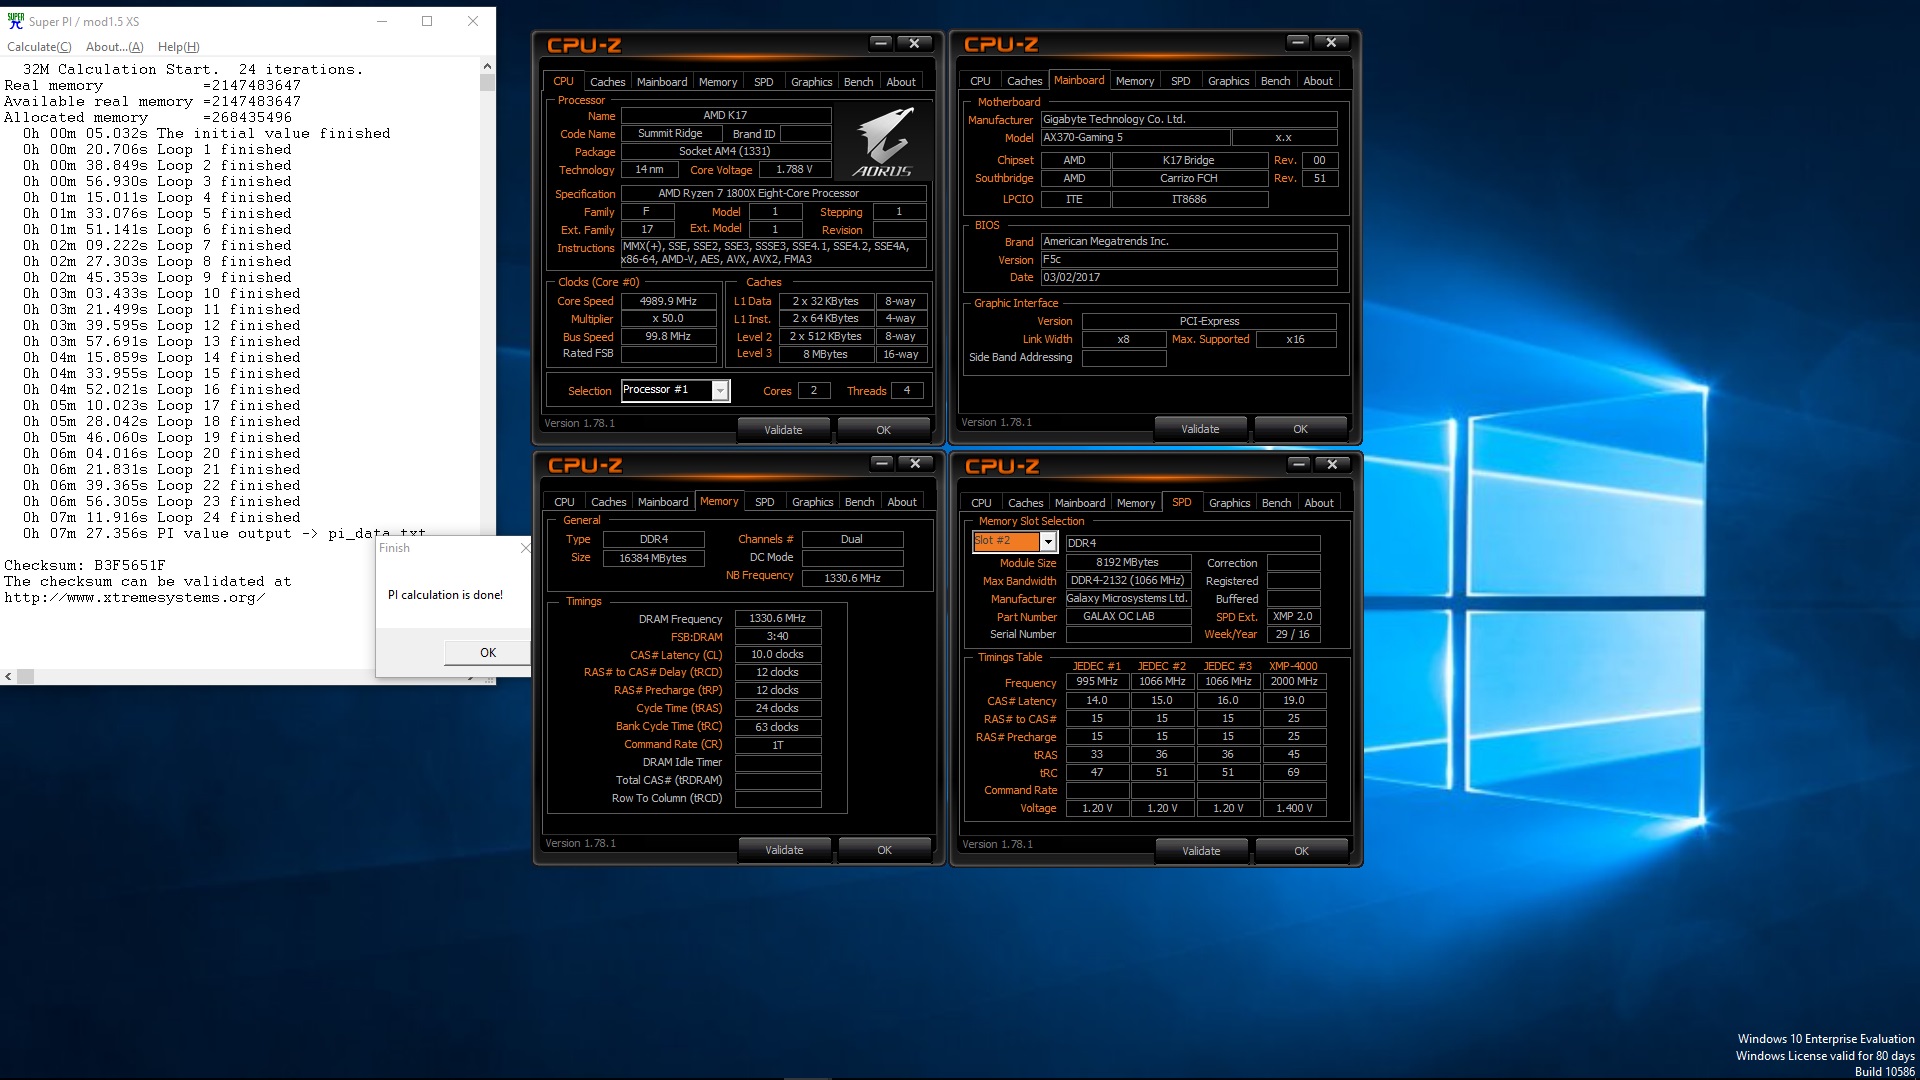The height and width of the screenshot is (1080, 1920).
Task: Minimize the top-left CPU-Z window
Action: coord(880,43)
